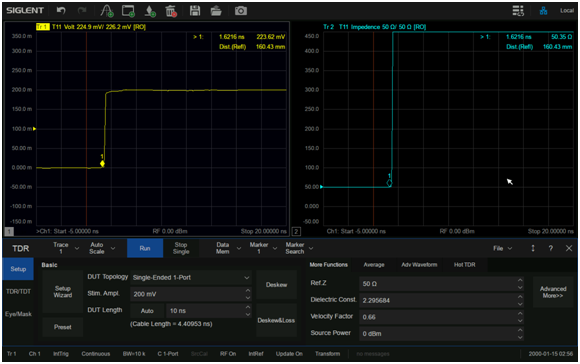This screenshot has height=364, width=580.
Task: Expand the File menu dropdown
Action: tap(502, 248)
